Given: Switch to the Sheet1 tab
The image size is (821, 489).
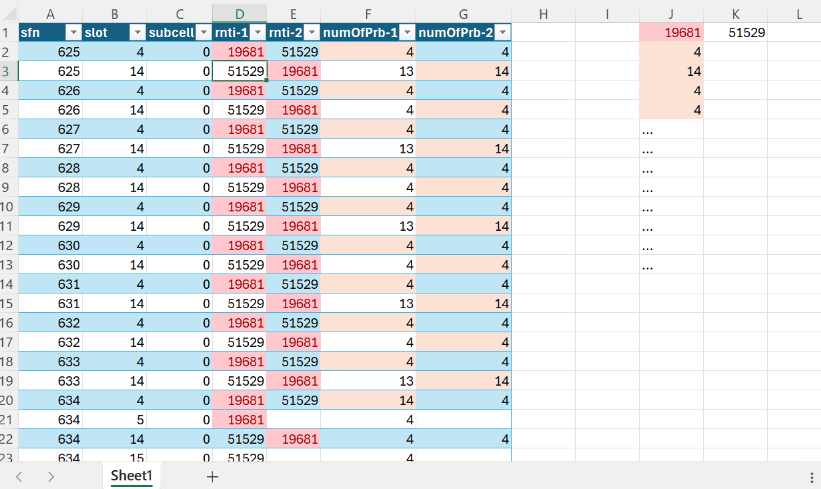Looking at the screenshot, I should [131, 475].
